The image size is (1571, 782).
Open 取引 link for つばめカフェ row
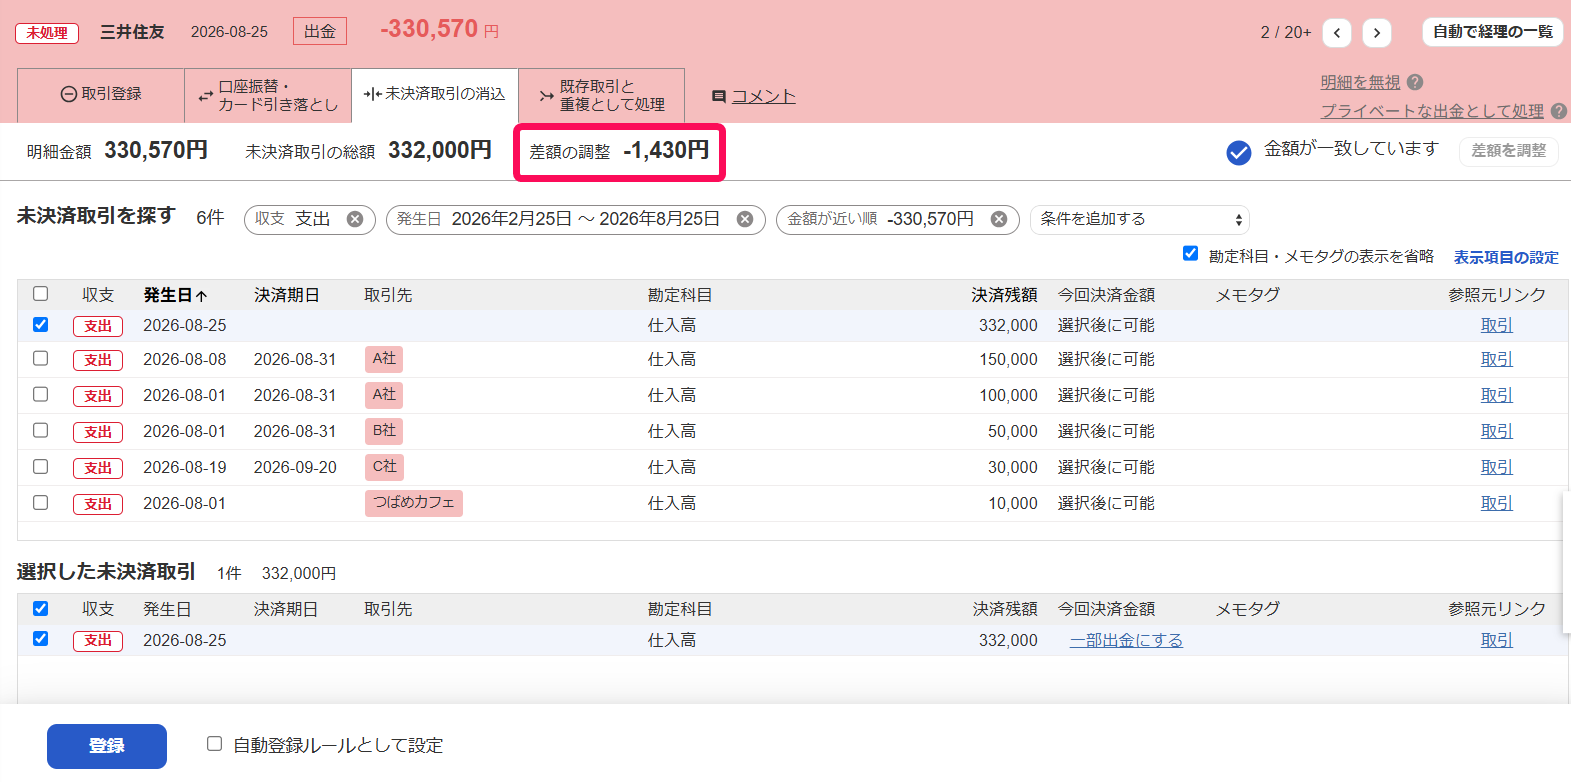[x=1497, y=503]
